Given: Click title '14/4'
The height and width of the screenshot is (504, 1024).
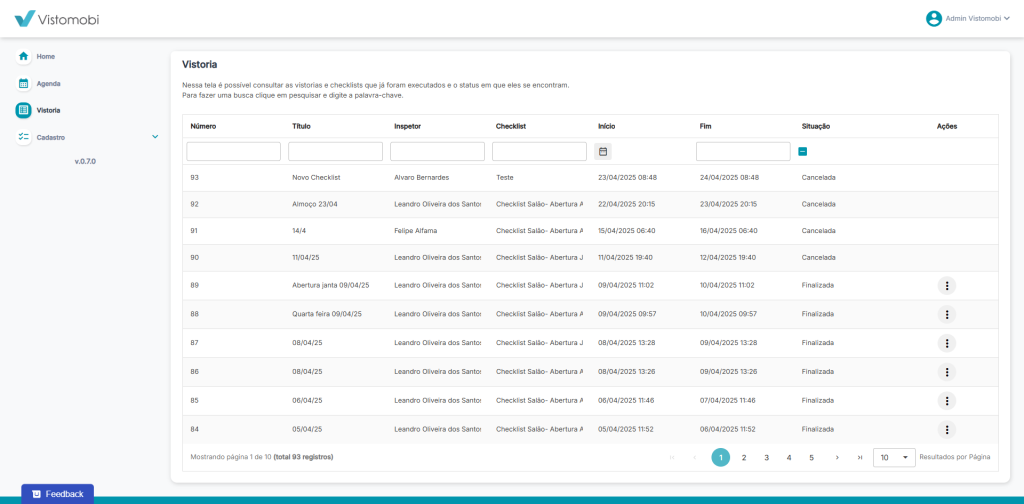Looking at the screenshot, I should [299, 230].
